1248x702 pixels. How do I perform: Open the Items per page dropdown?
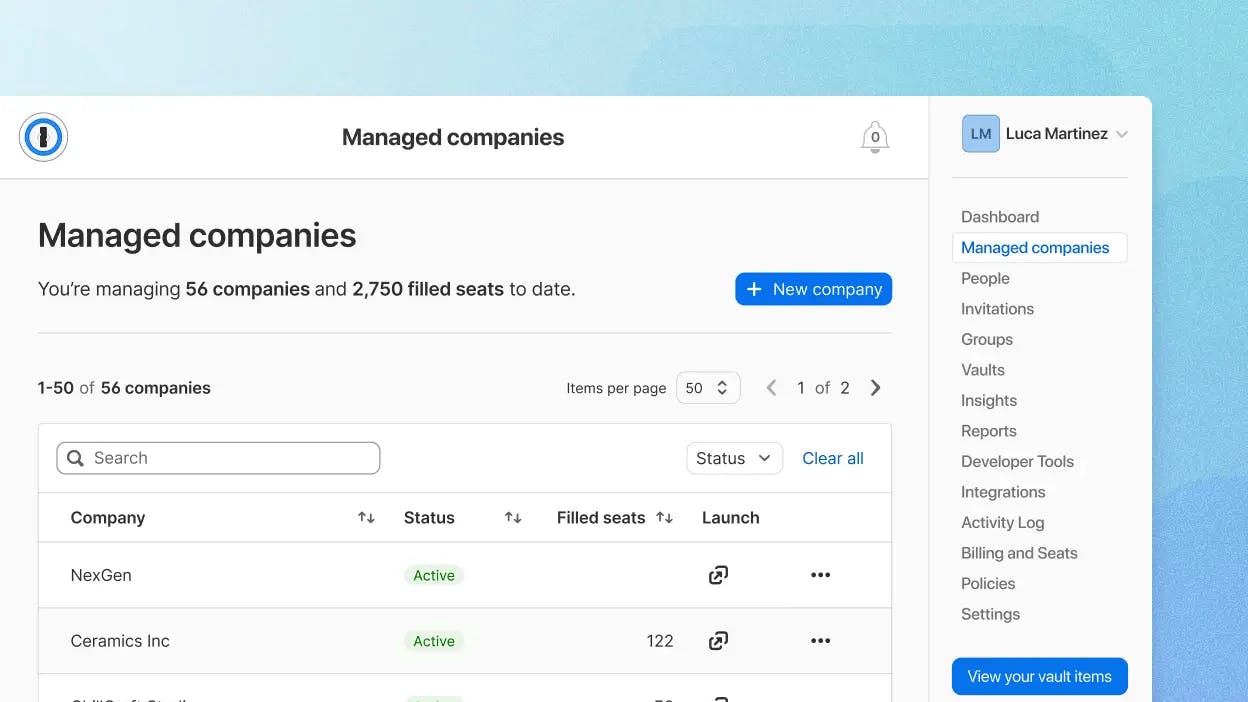click(x=708, y=388)
